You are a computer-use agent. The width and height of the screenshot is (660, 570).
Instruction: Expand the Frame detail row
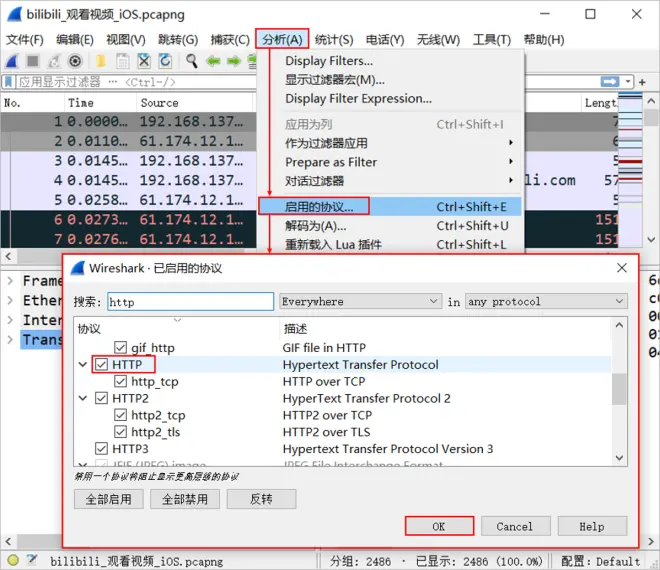pos(10,280)
